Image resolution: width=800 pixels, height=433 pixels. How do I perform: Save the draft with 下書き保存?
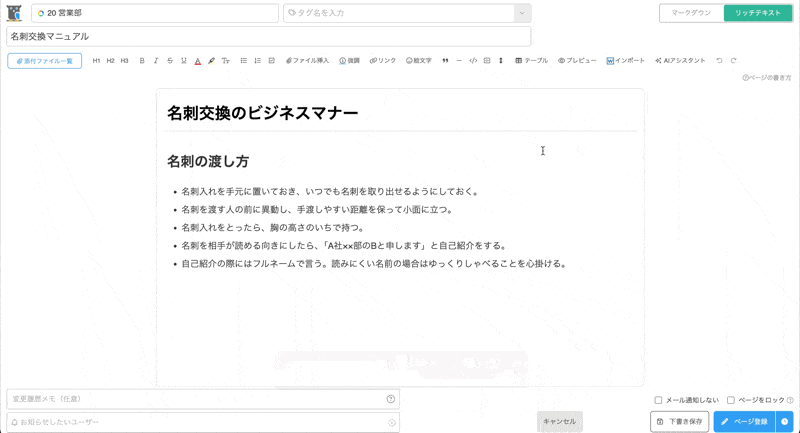[680, 422]
